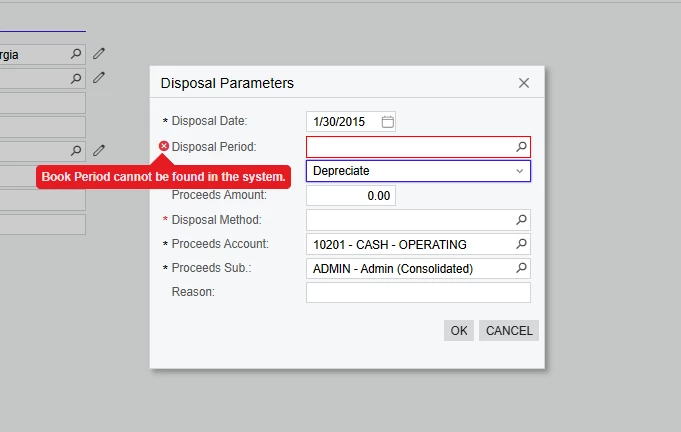
Task: Click into the Reason text field
Action: pos(418,292)
